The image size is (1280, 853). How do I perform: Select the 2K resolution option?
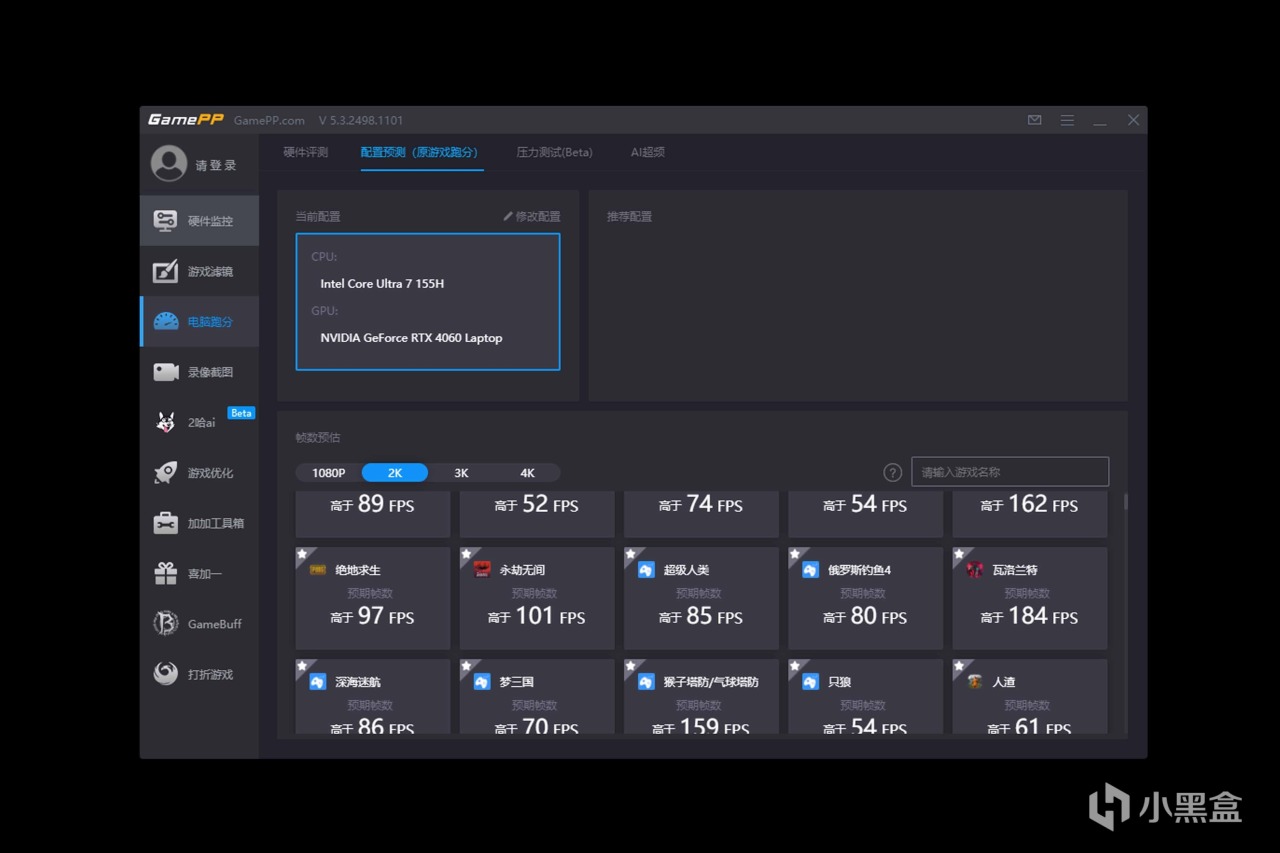coord(395,473)
